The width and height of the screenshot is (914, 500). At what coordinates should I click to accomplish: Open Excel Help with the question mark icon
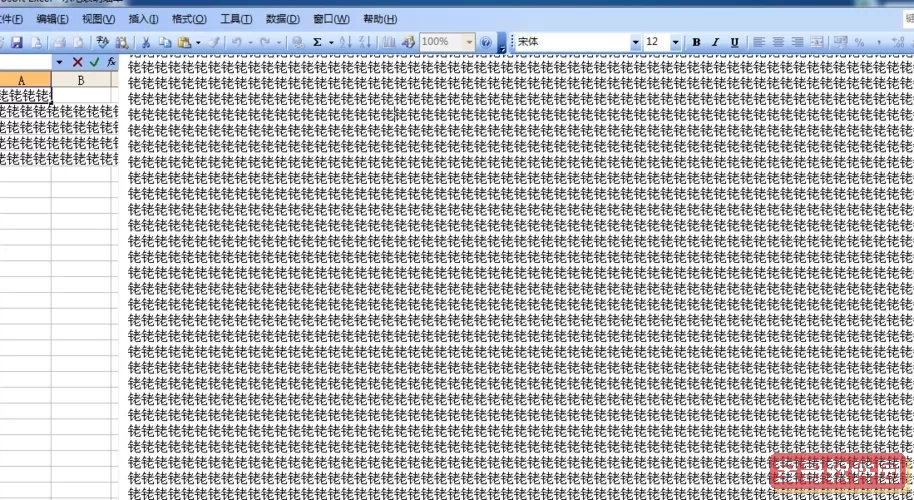(x=486, y=42)
